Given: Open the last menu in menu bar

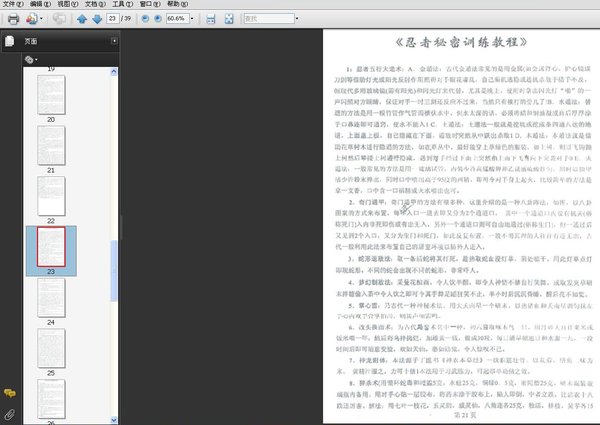Looking at the screenshot, I should pyautogui.click(x=178, y=4).
